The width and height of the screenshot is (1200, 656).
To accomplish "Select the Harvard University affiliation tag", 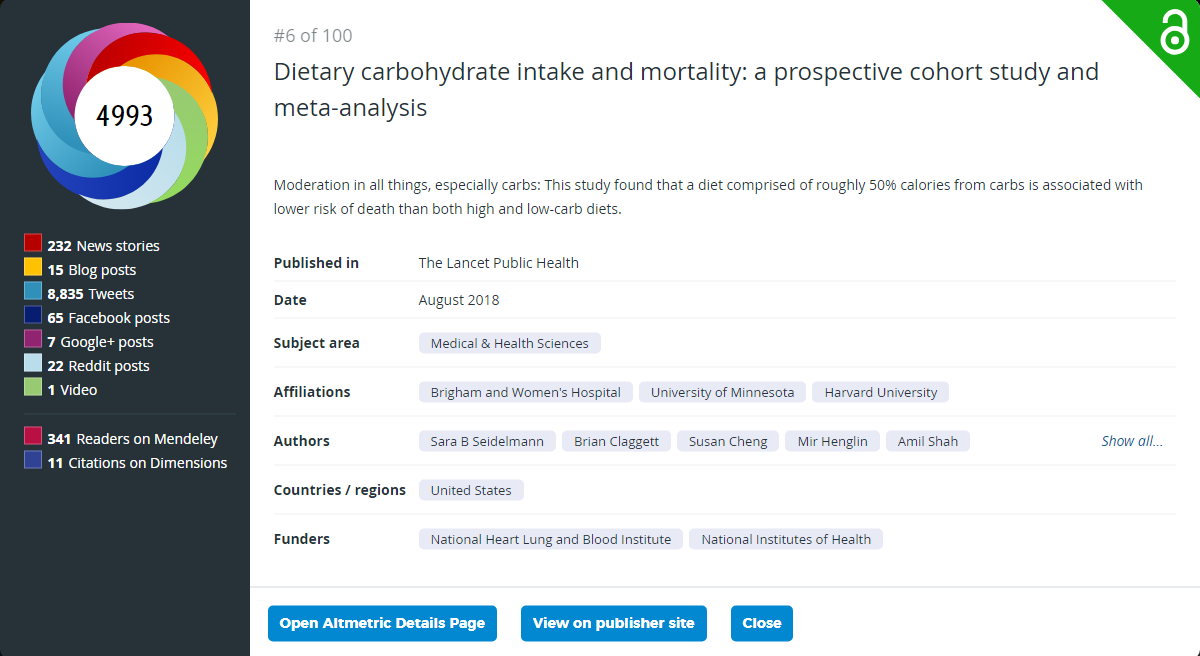I will tap(881, 392).
